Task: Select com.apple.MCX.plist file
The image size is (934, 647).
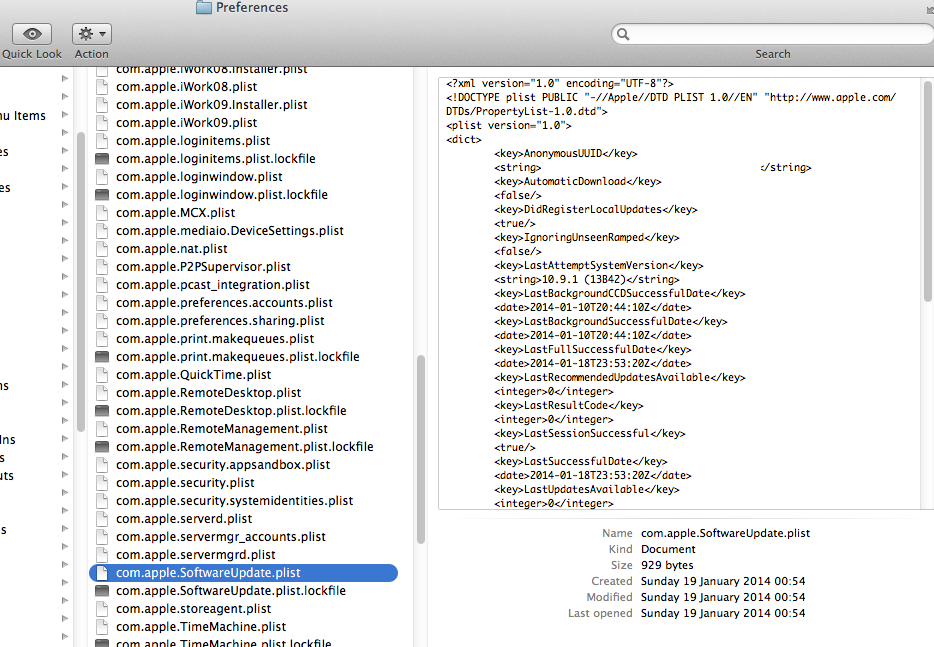Action: pyautogui.click(x=175, y=213)
